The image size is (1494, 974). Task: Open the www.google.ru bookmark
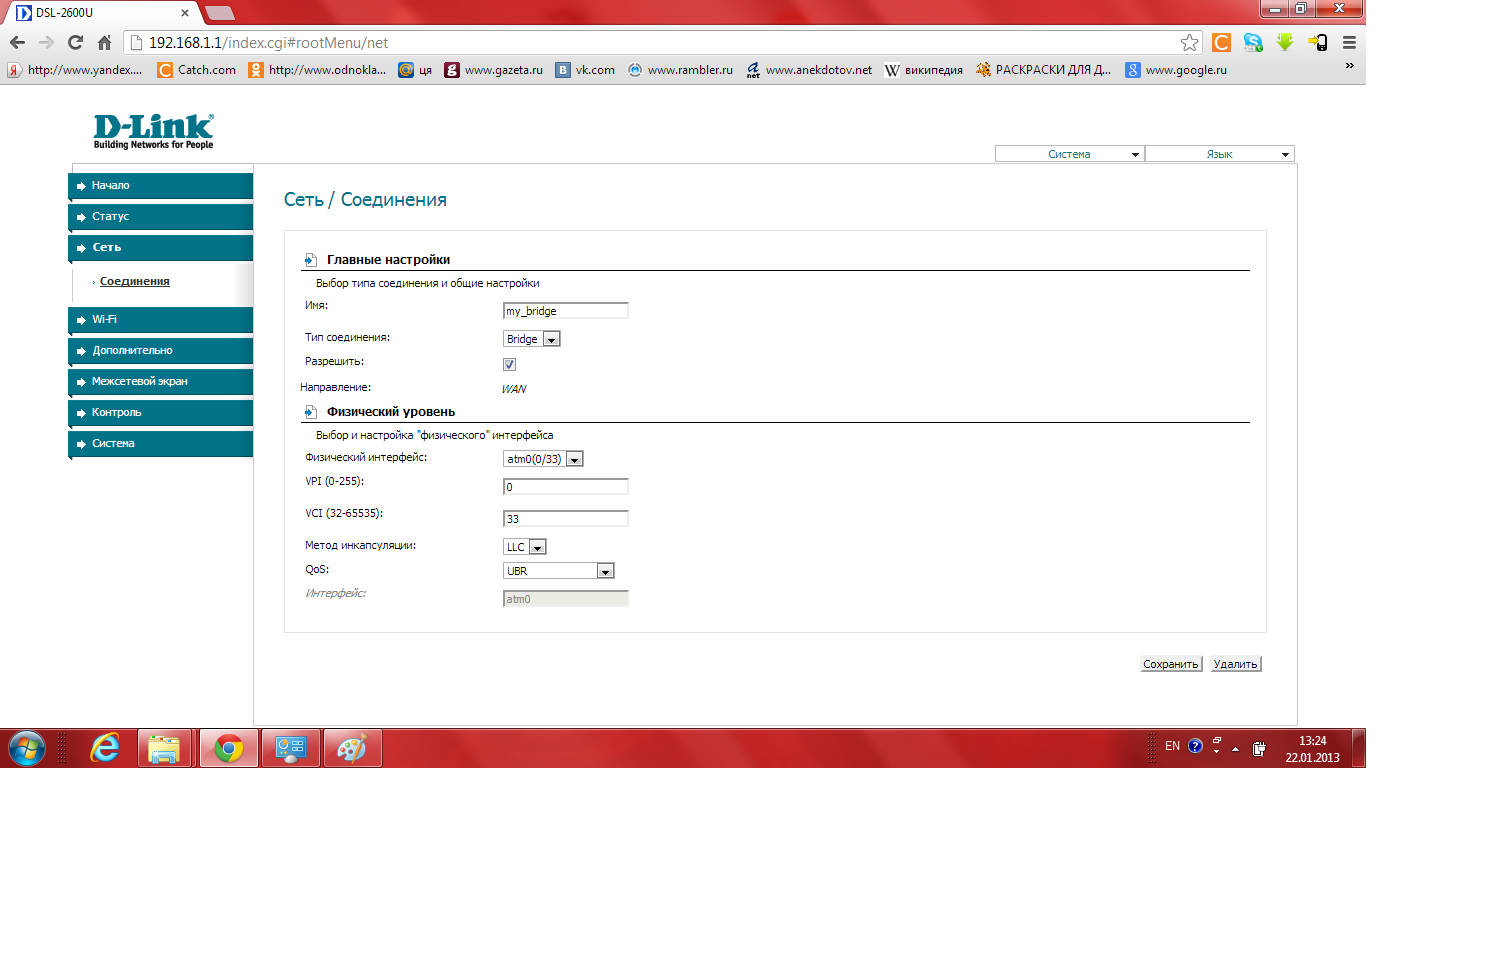click(1176, 70)
